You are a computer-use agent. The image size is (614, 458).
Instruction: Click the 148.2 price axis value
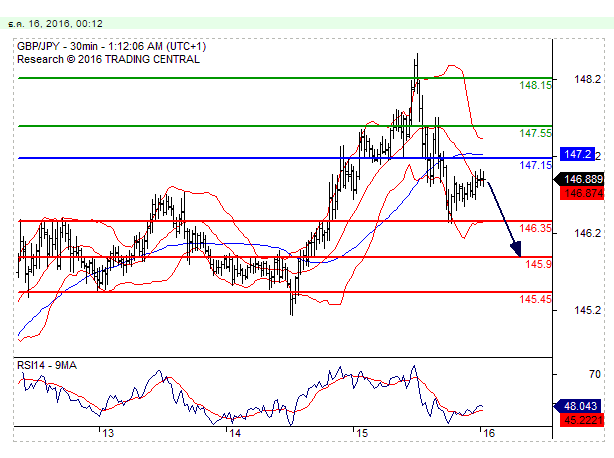point(587,79)
